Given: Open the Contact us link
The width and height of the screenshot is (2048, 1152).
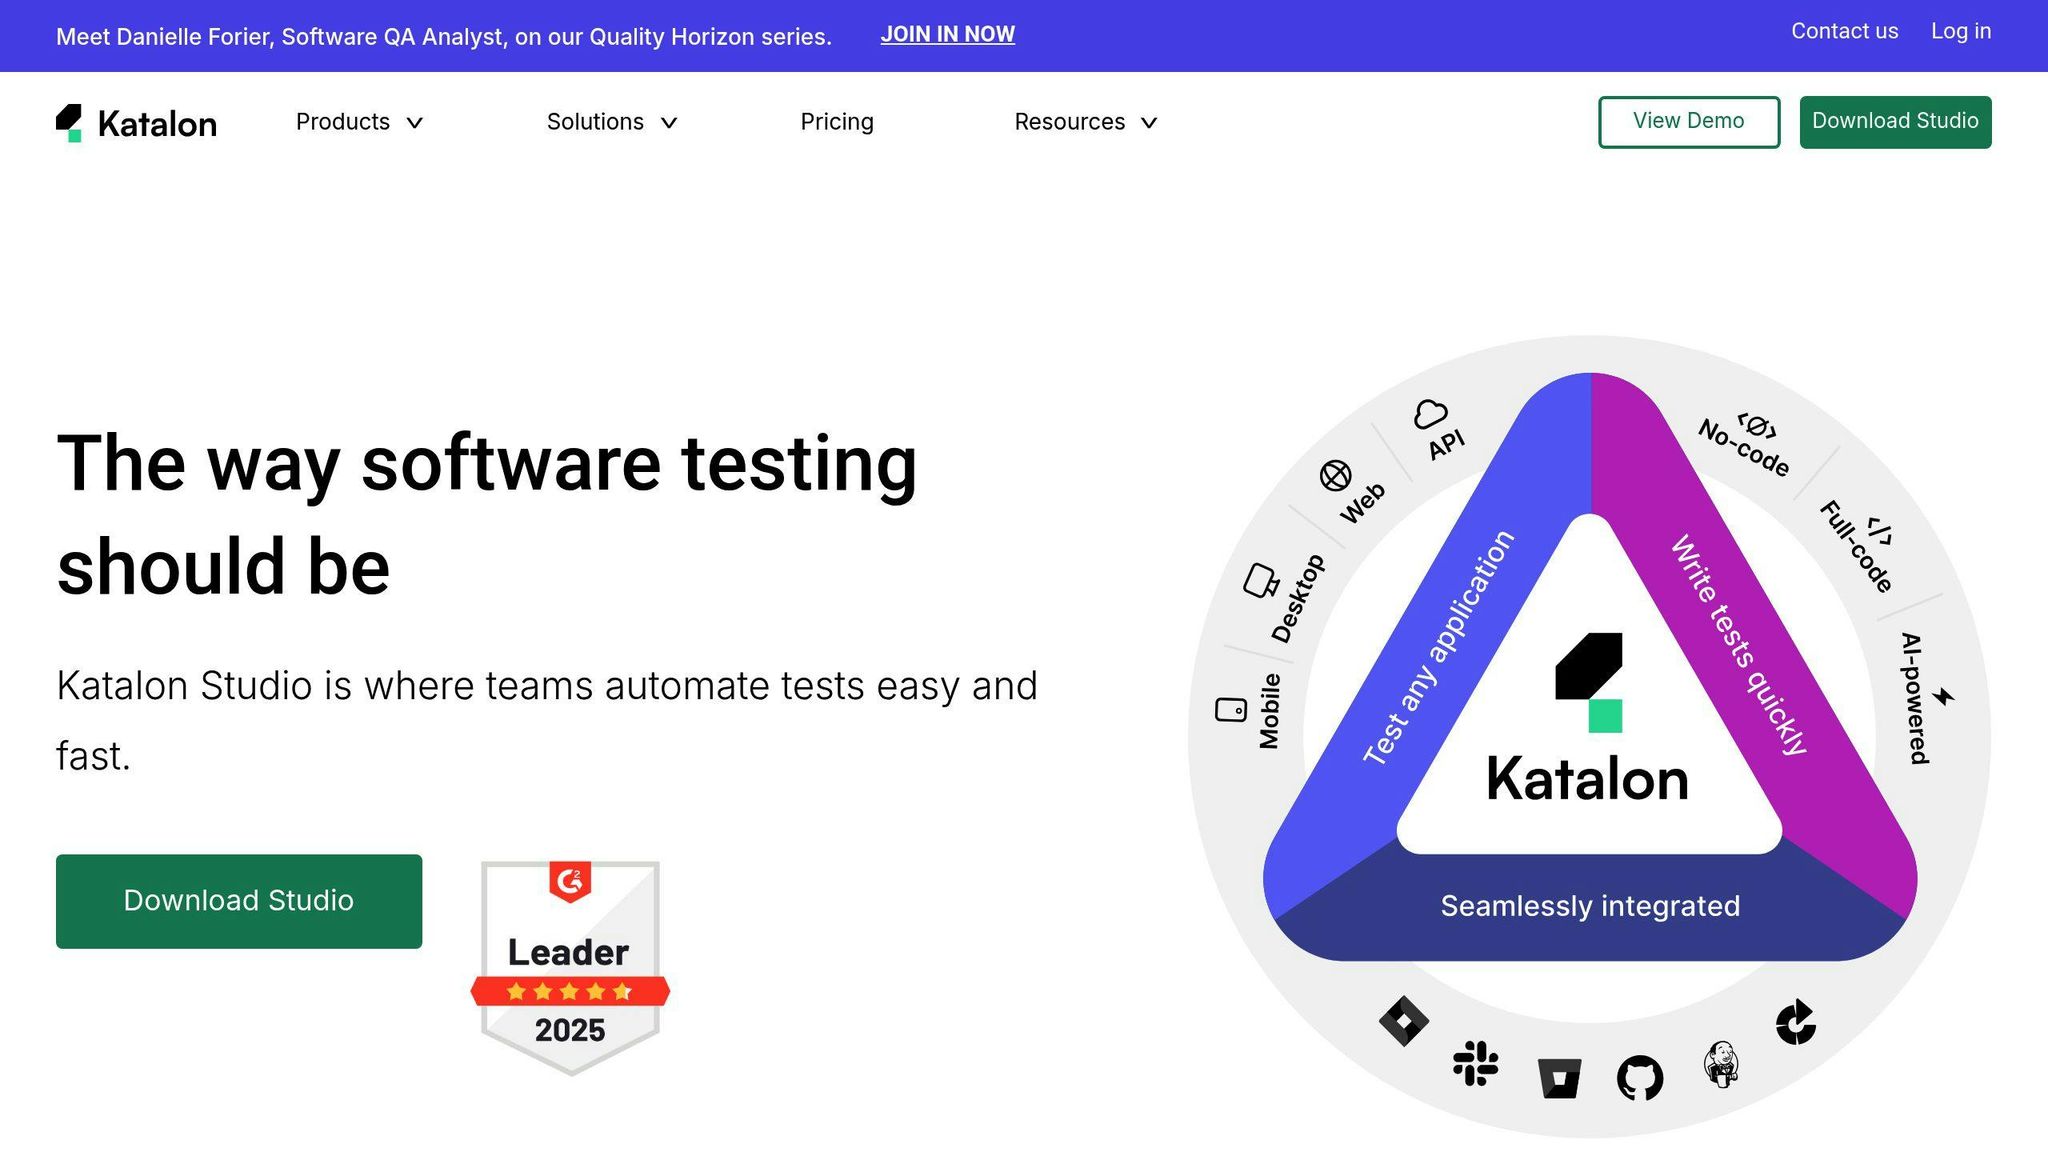Looking at the screenshot, I should tap(1844, 32).
